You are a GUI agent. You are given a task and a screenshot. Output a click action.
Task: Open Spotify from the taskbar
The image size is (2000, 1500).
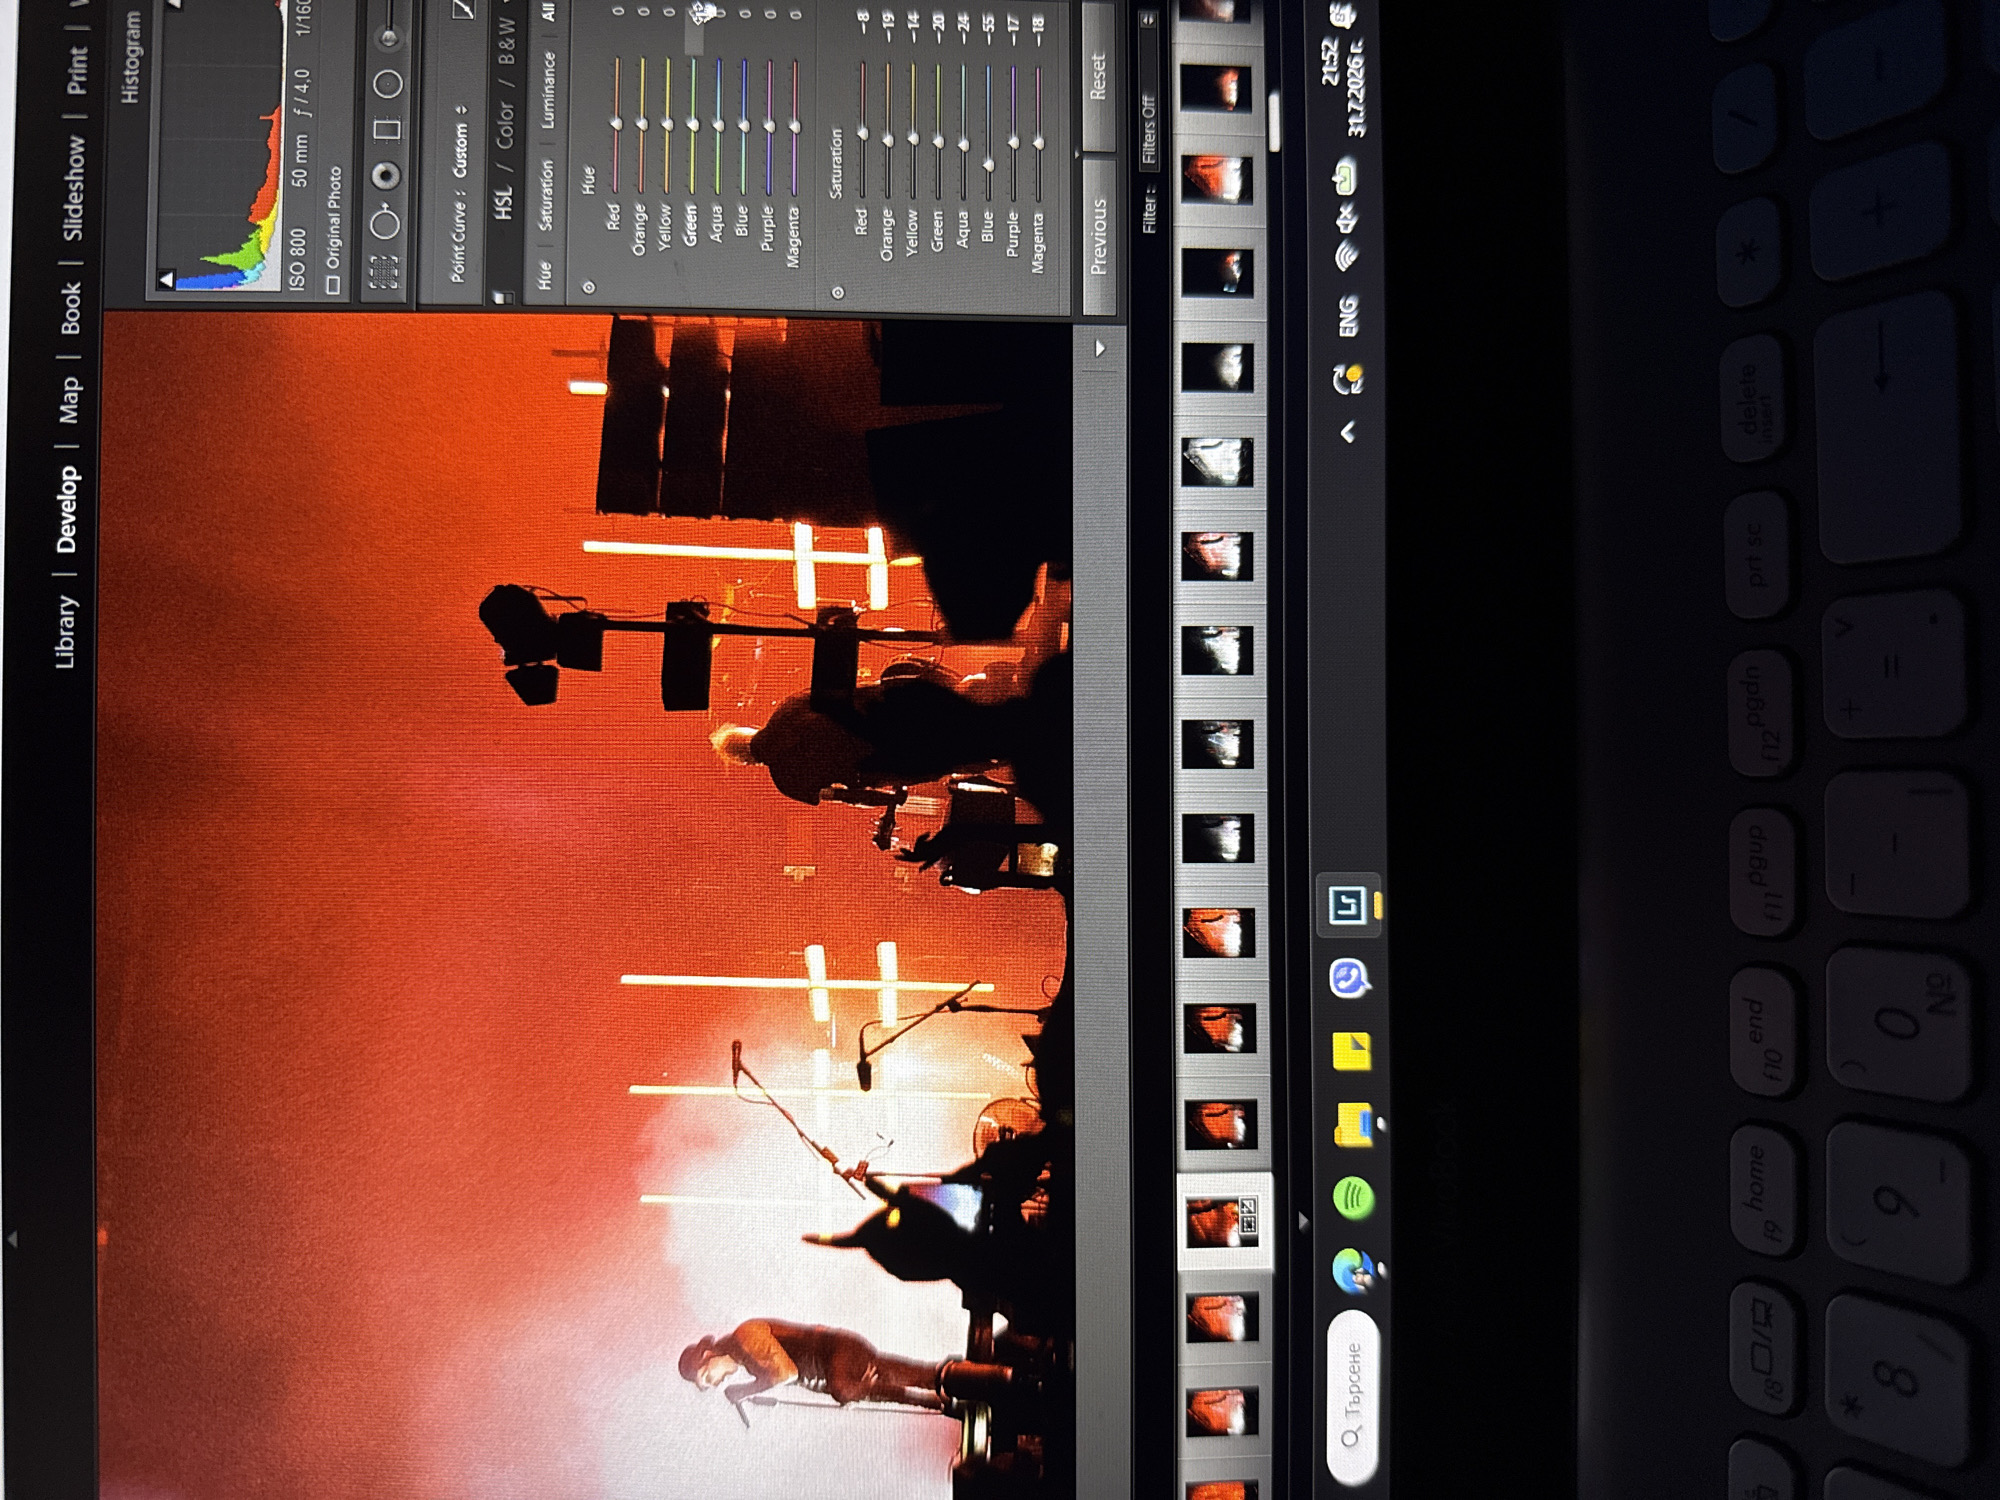1352,1197
